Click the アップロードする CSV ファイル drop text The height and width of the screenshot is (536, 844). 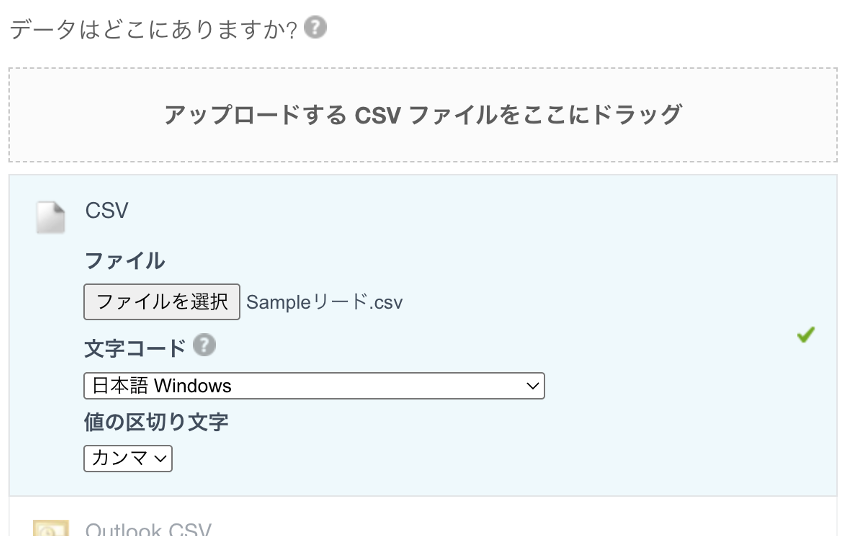423,115
